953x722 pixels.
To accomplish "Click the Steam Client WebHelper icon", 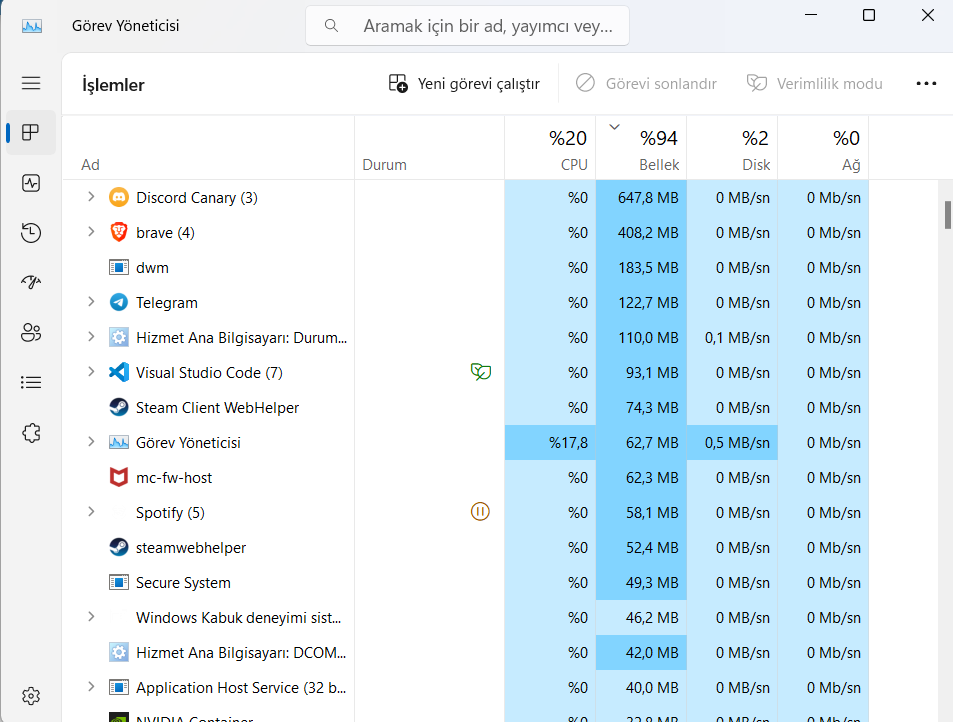I will point(119,407).
